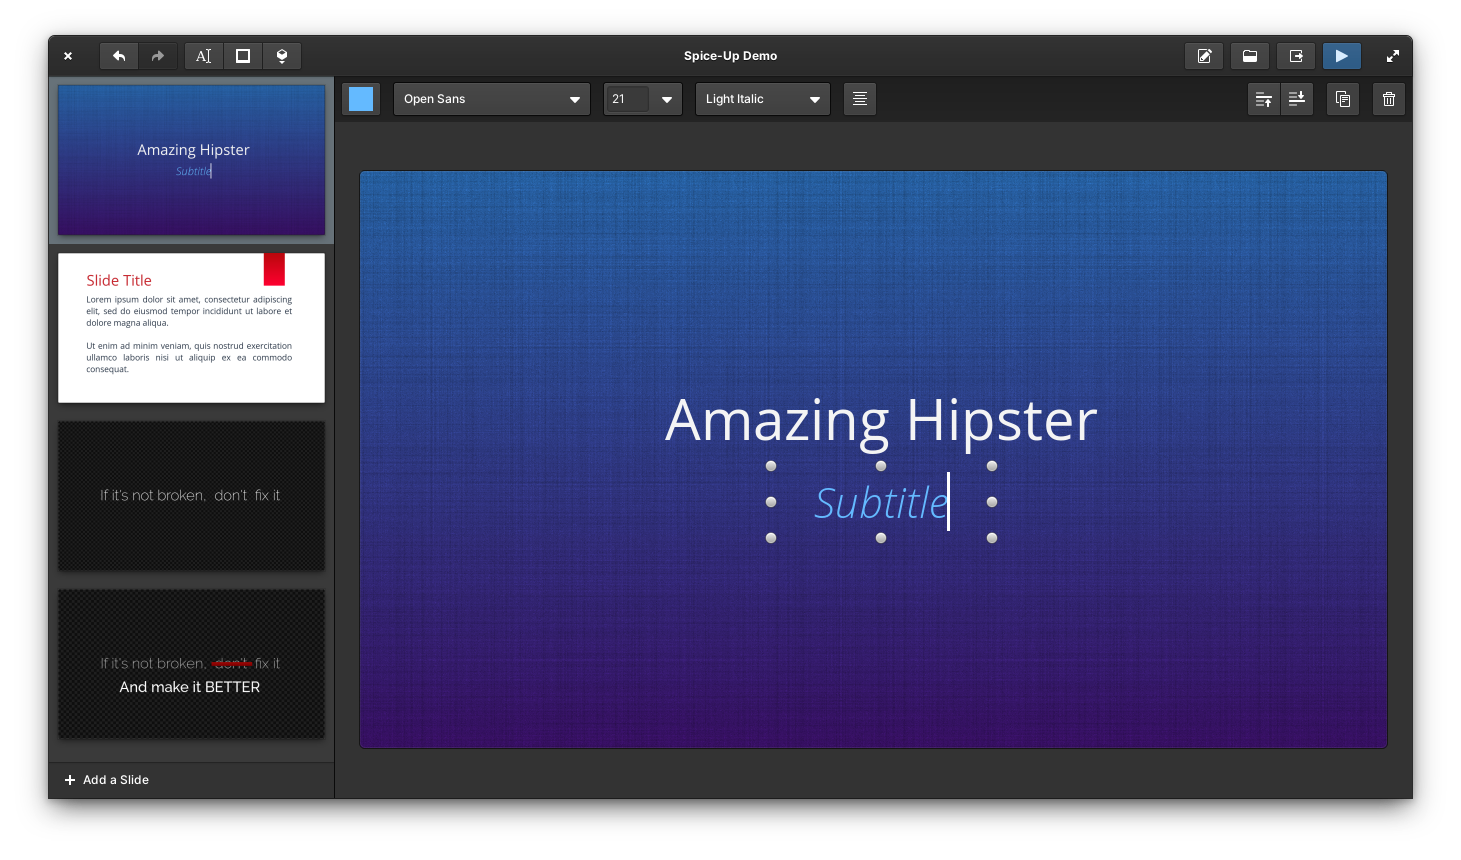Open a presentation with the folder icon

click(1250, 56)
